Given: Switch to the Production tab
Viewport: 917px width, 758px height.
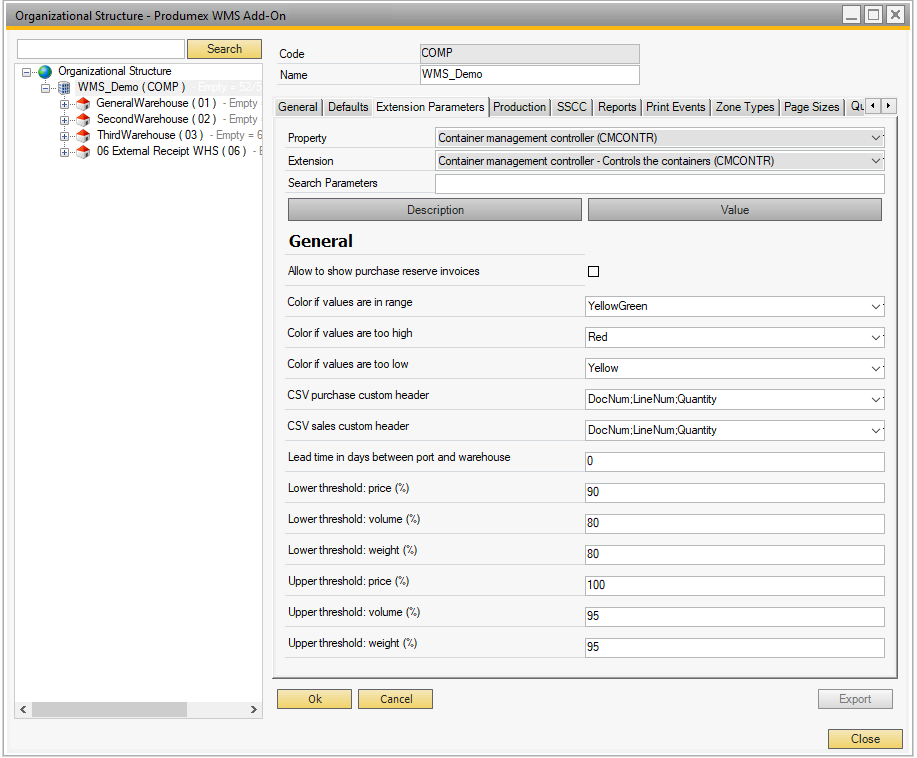Looking at the screenshot, I should (519, 107).
